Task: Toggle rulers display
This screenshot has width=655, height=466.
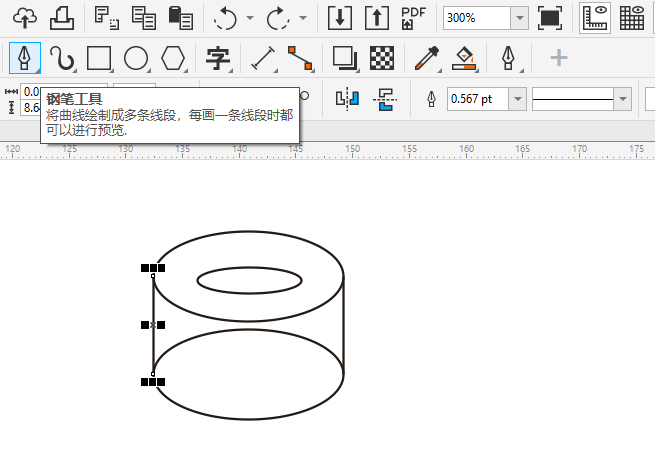Action: tap(595, 18)
